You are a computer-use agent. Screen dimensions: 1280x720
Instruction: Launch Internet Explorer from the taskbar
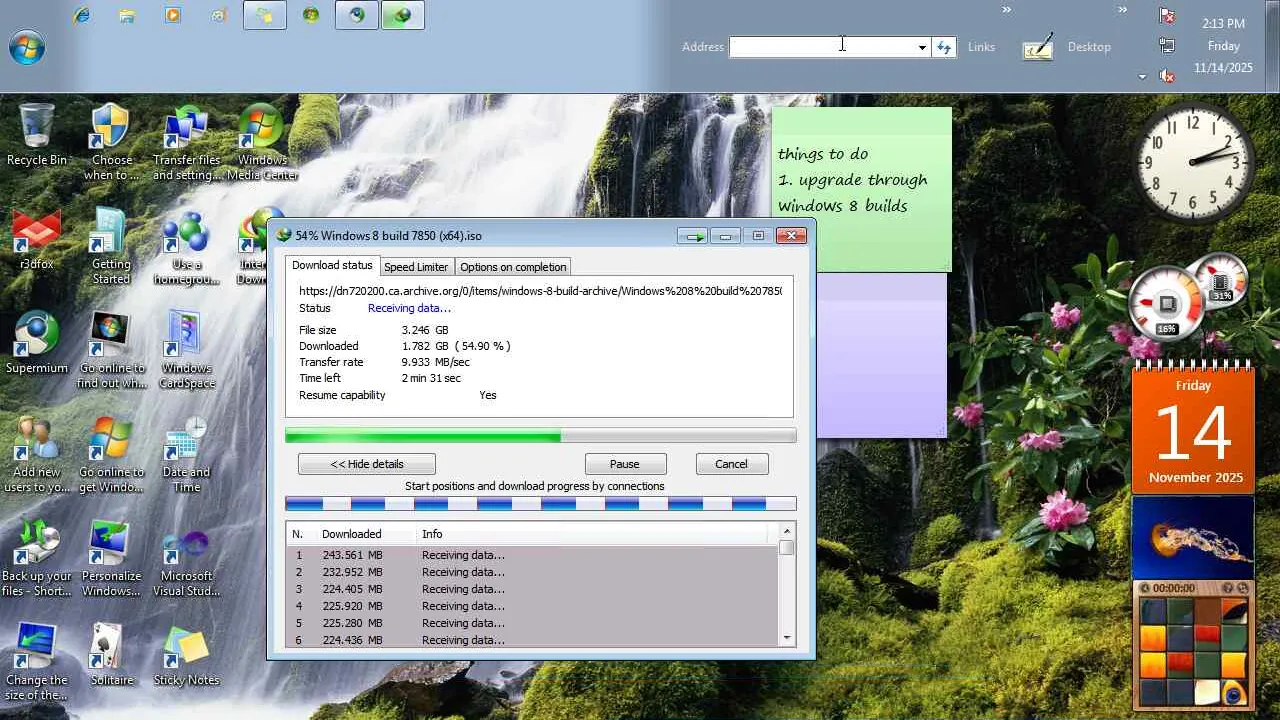[x=81, y=15]
